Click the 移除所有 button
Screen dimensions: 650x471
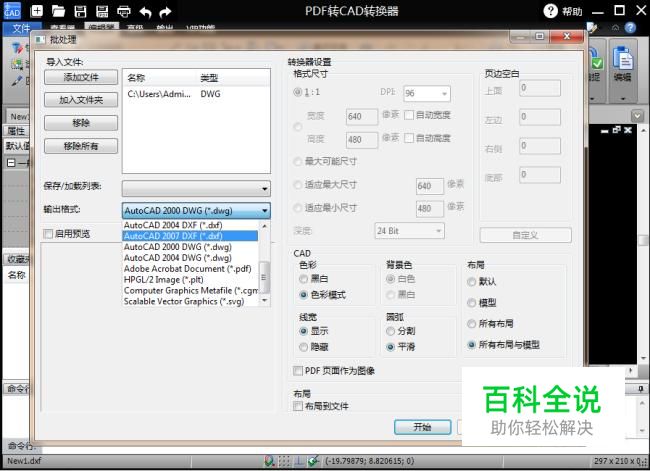[x=81, y=146]
